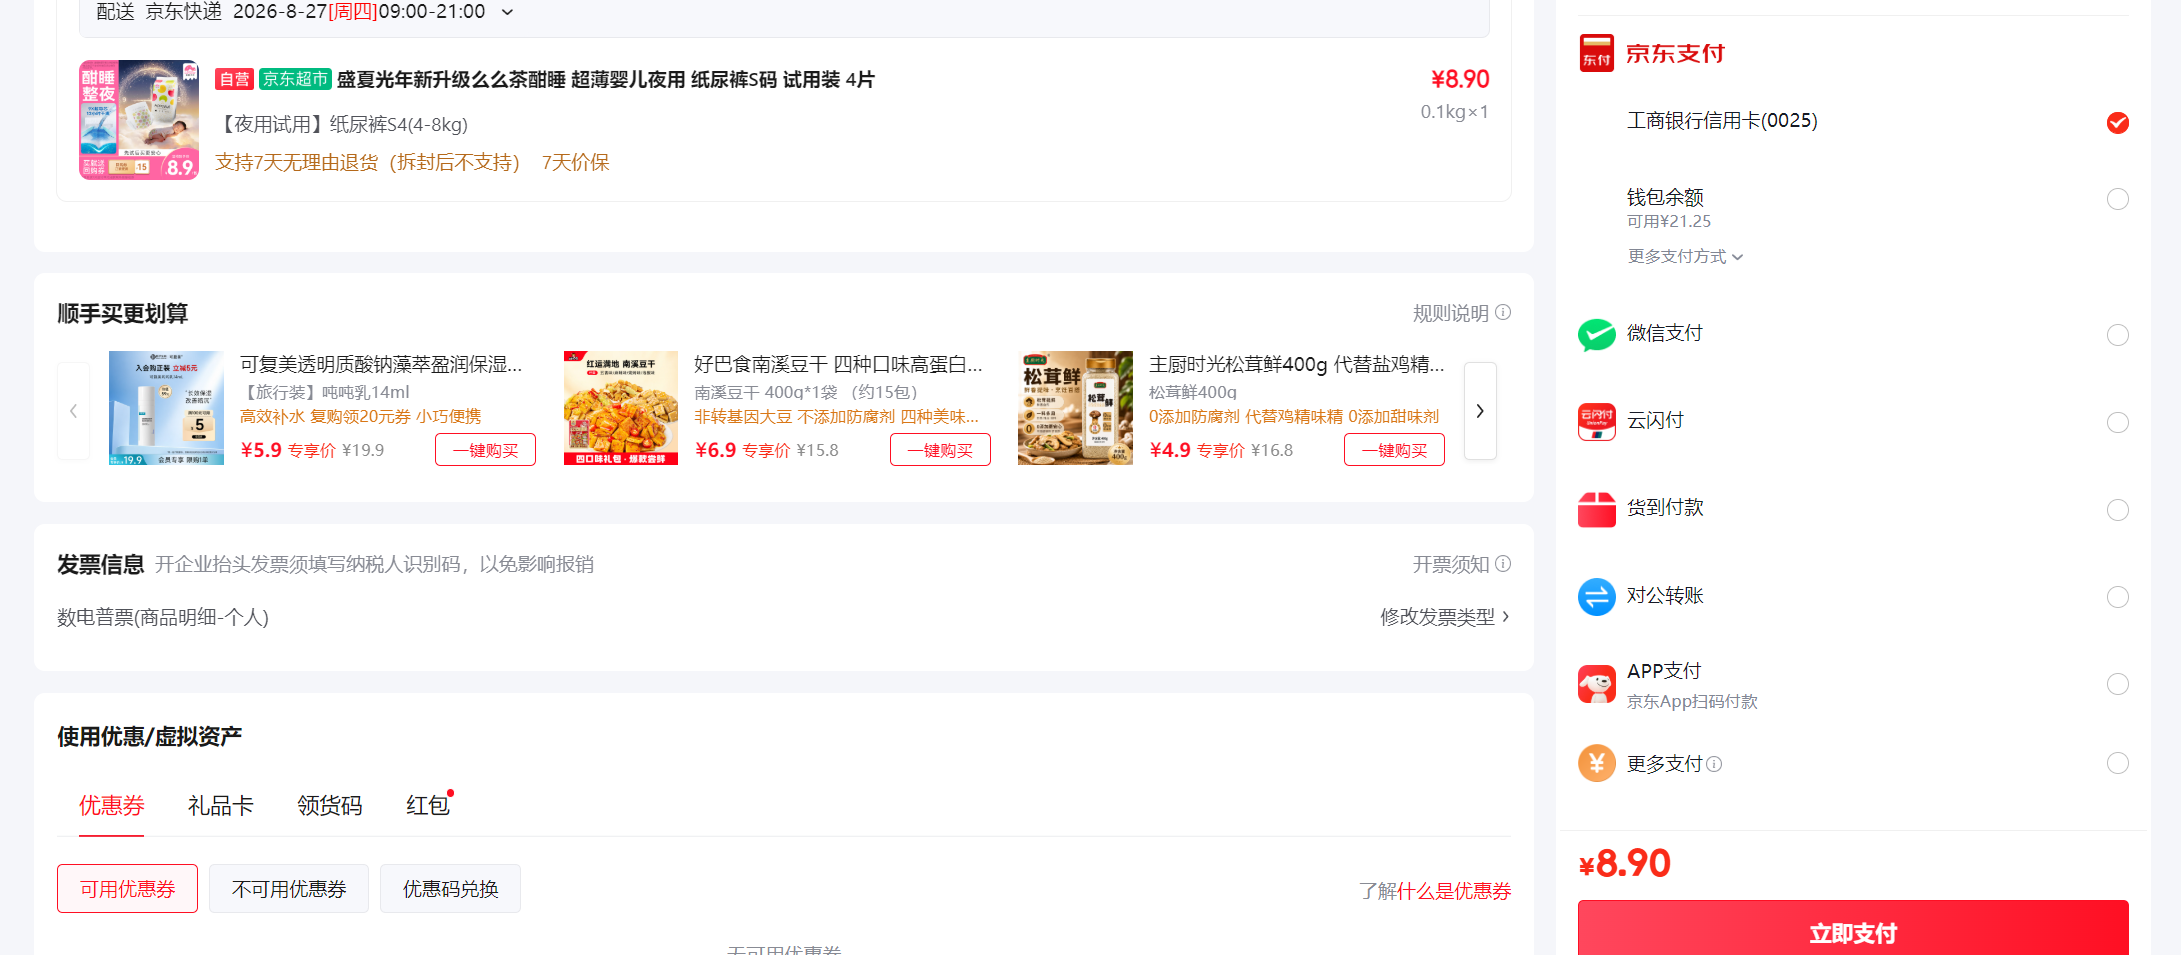Click the 云闪付 red icon
This screenshot has height=955, width=2181.
coord(1596,422)
